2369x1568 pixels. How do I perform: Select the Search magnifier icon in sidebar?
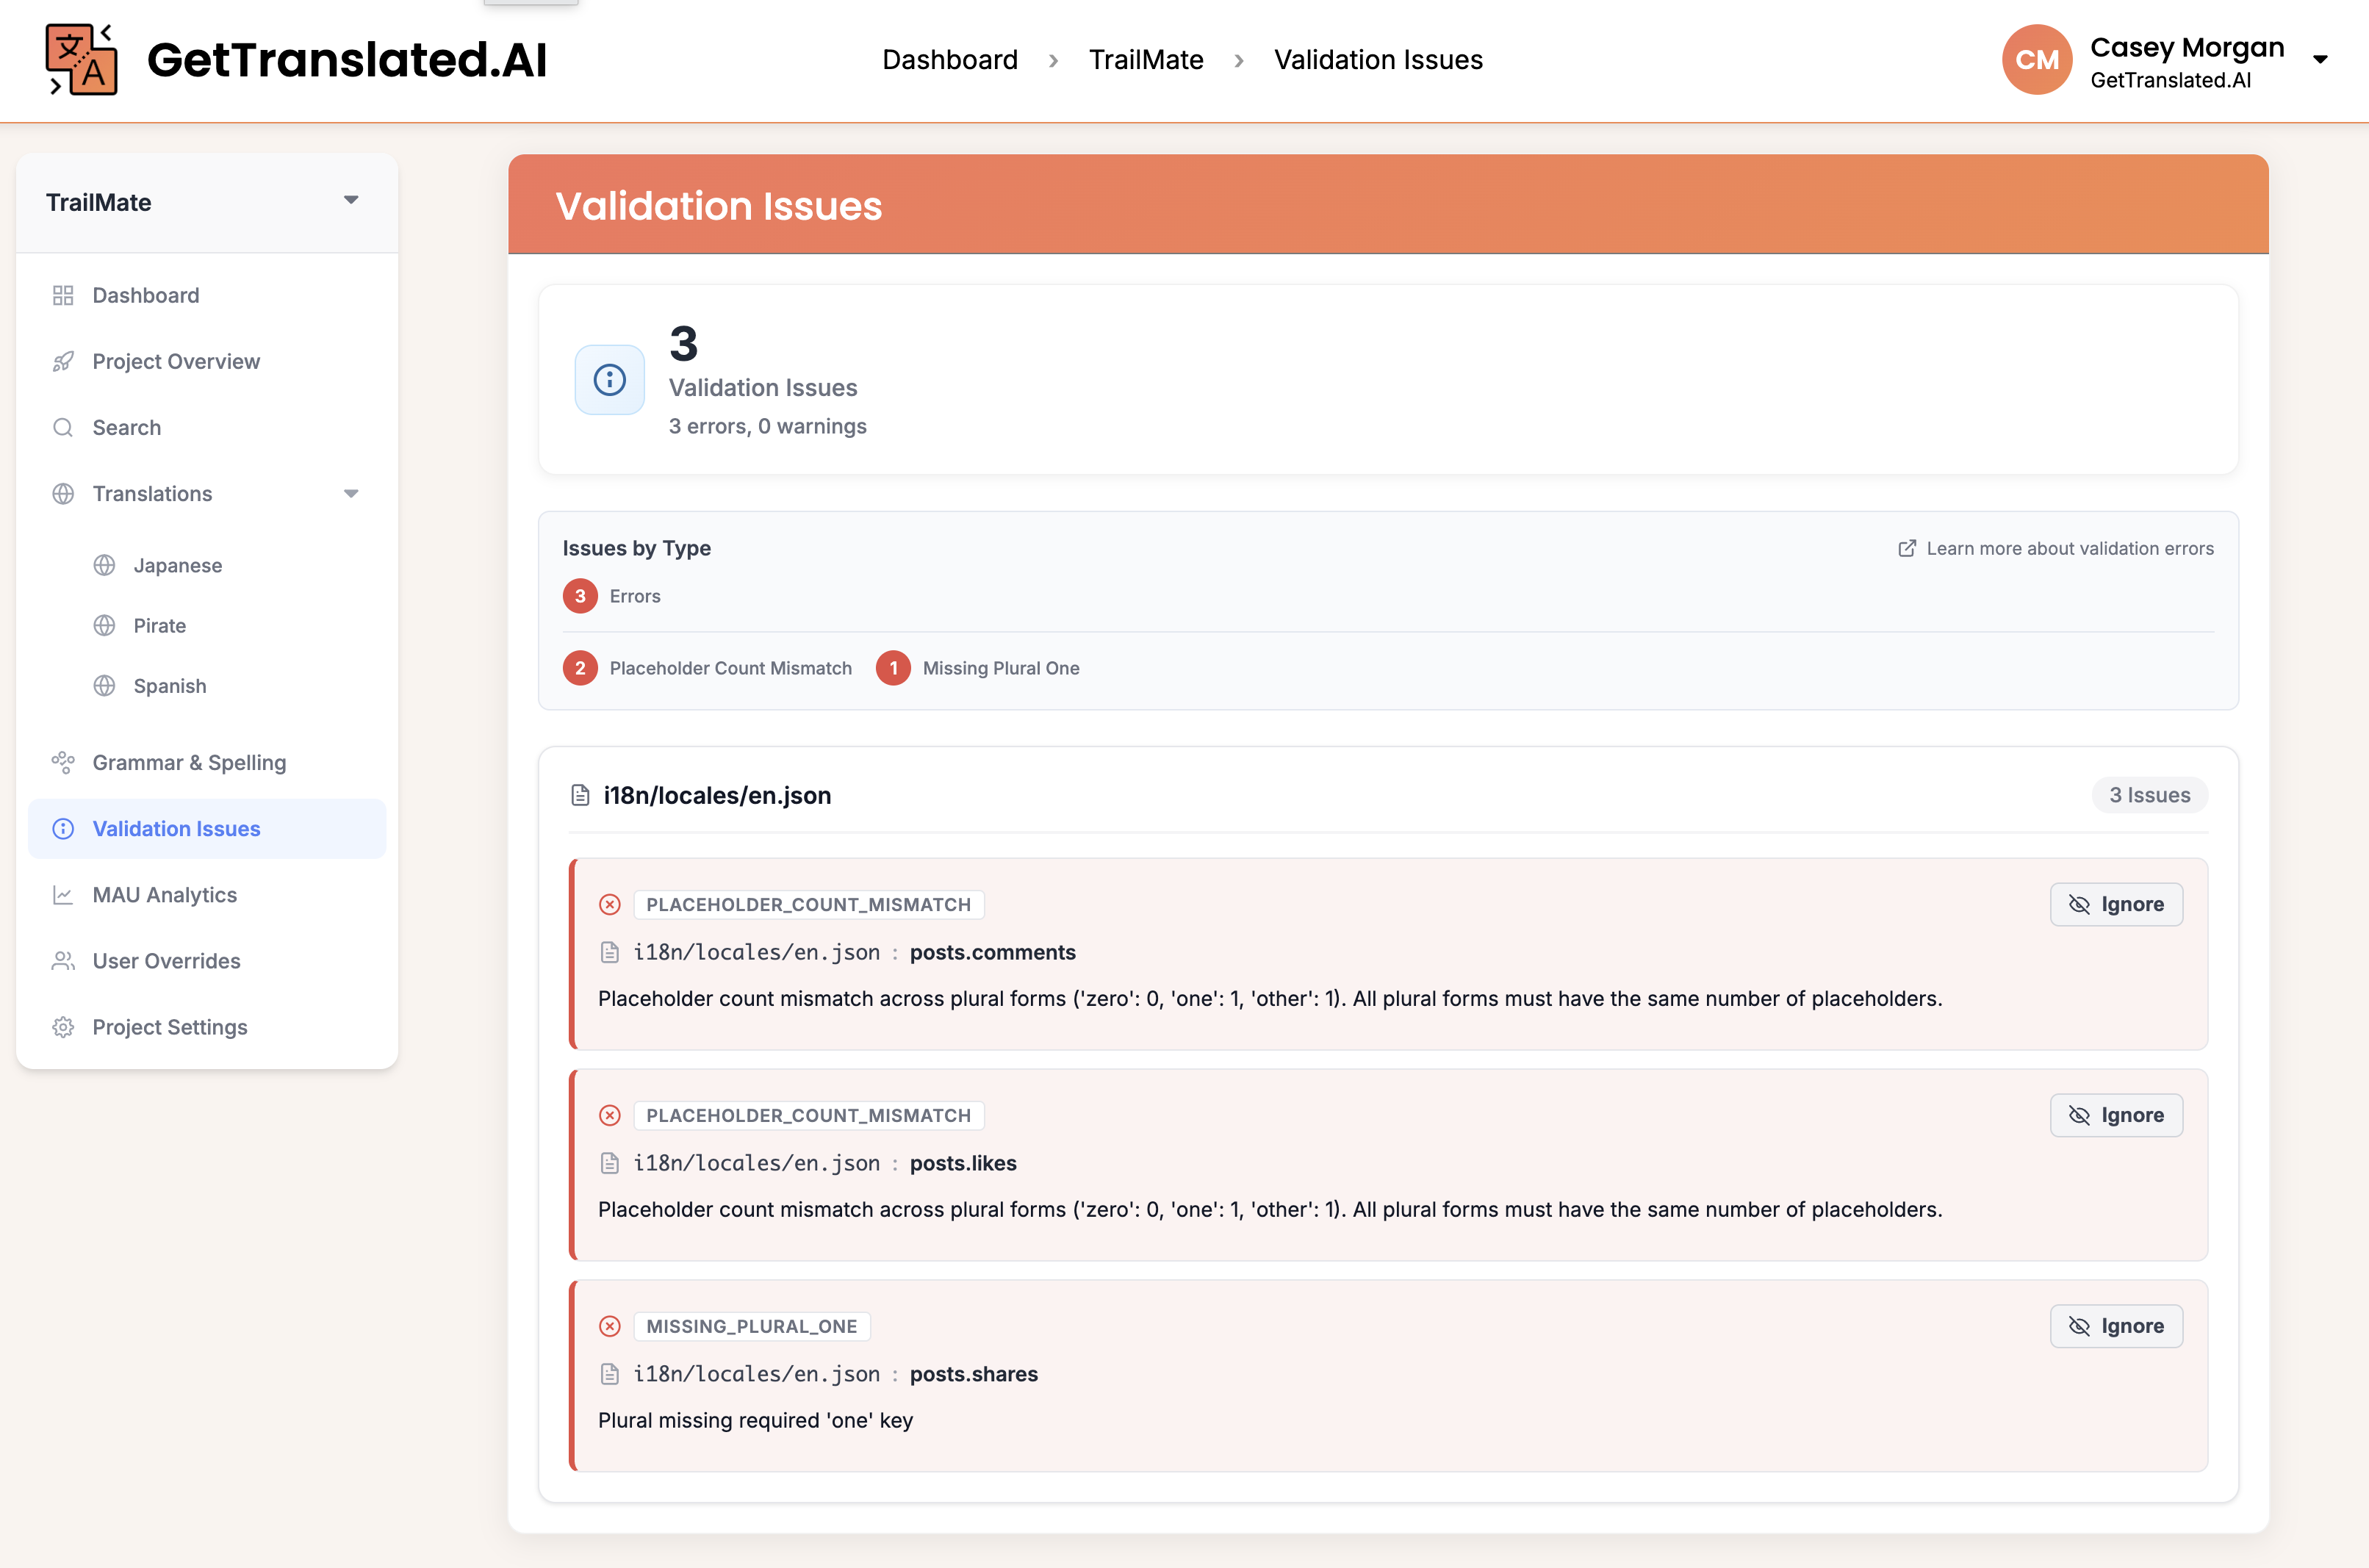(x=63, y=427)
